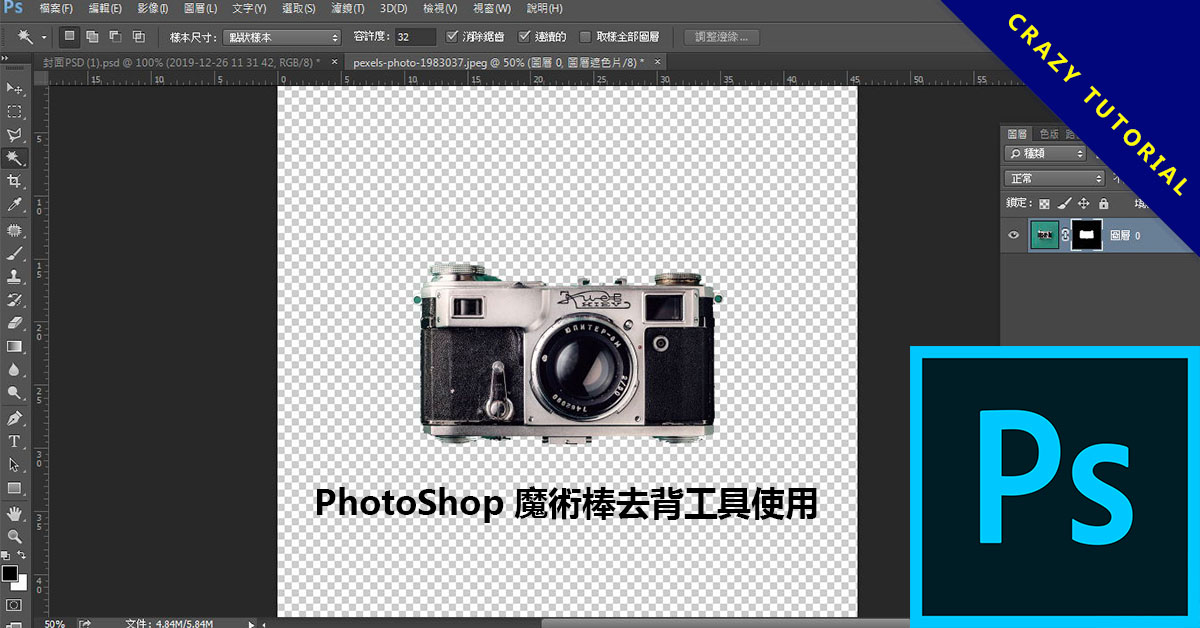This screenshot has height=628, width=1200.
Task: Toggle lock transparent pixels
Action: [x=1044, y=202]
